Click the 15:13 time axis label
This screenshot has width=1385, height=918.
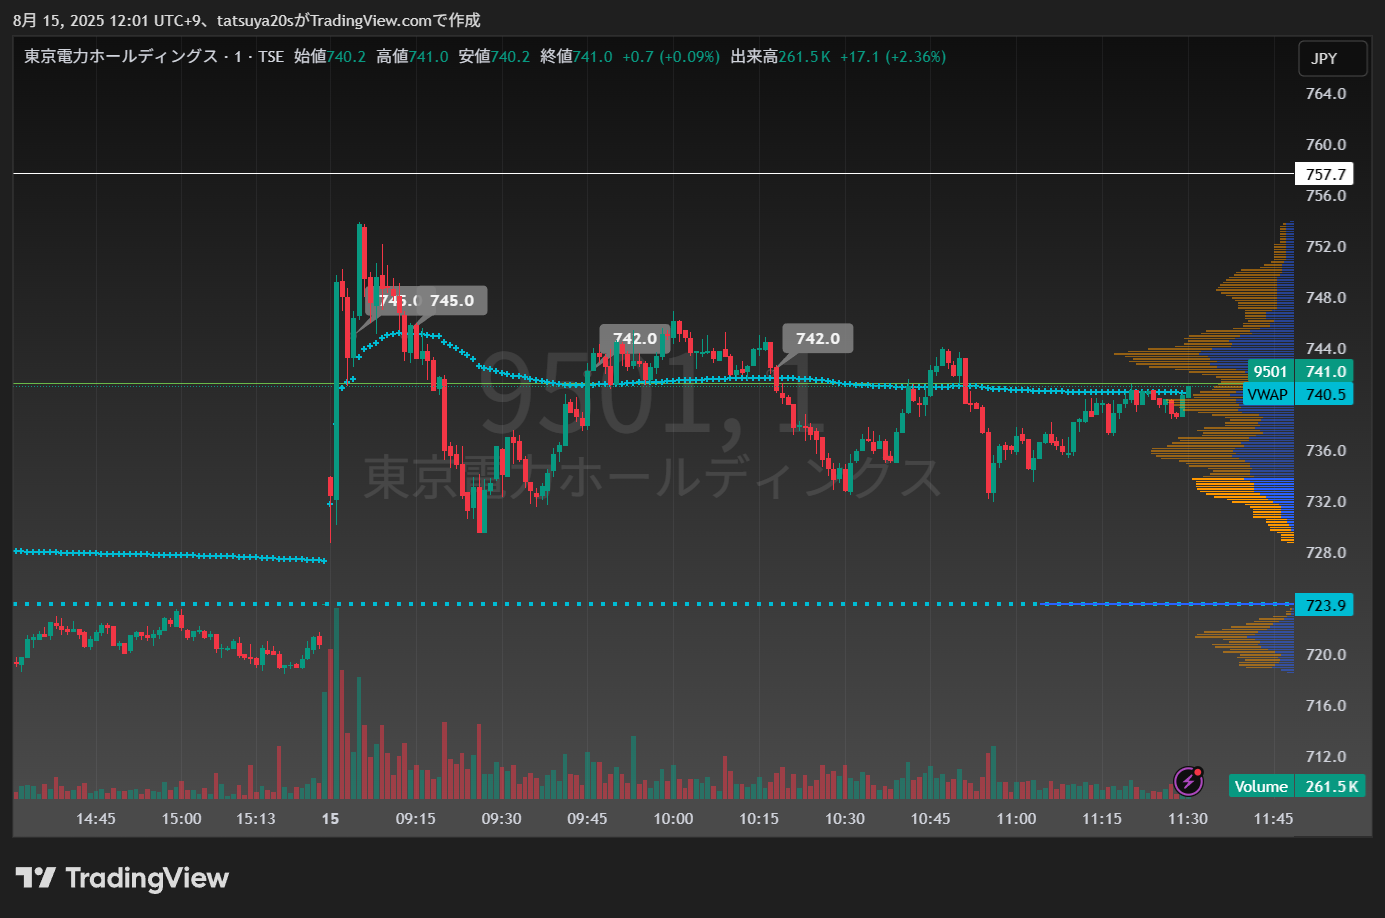(x=256, y=819)
